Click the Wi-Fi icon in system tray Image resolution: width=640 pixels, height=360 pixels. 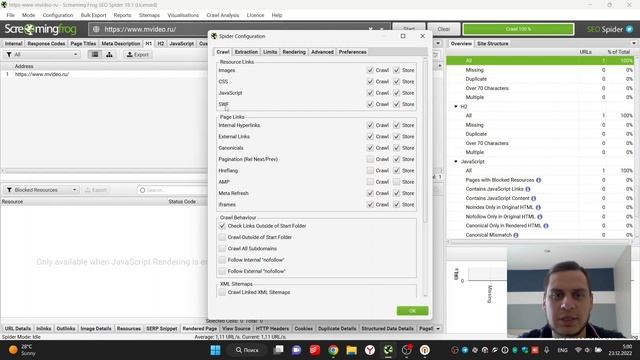coord(578,350)
